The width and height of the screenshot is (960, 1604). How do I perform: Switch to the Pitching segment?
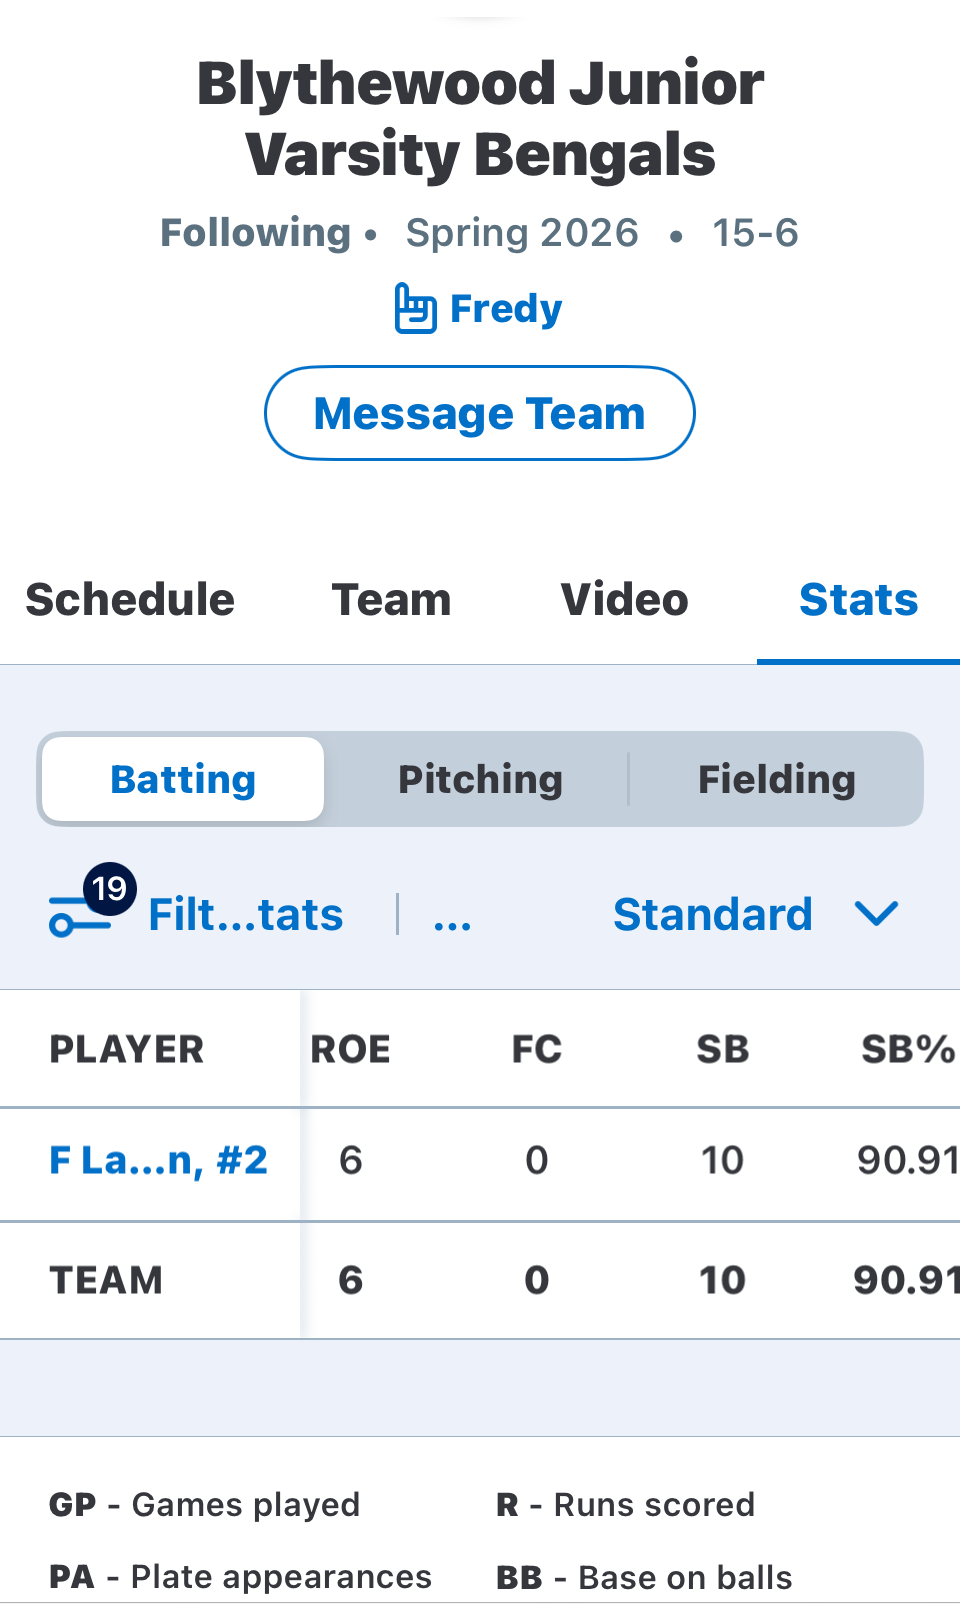coord(480,779)
